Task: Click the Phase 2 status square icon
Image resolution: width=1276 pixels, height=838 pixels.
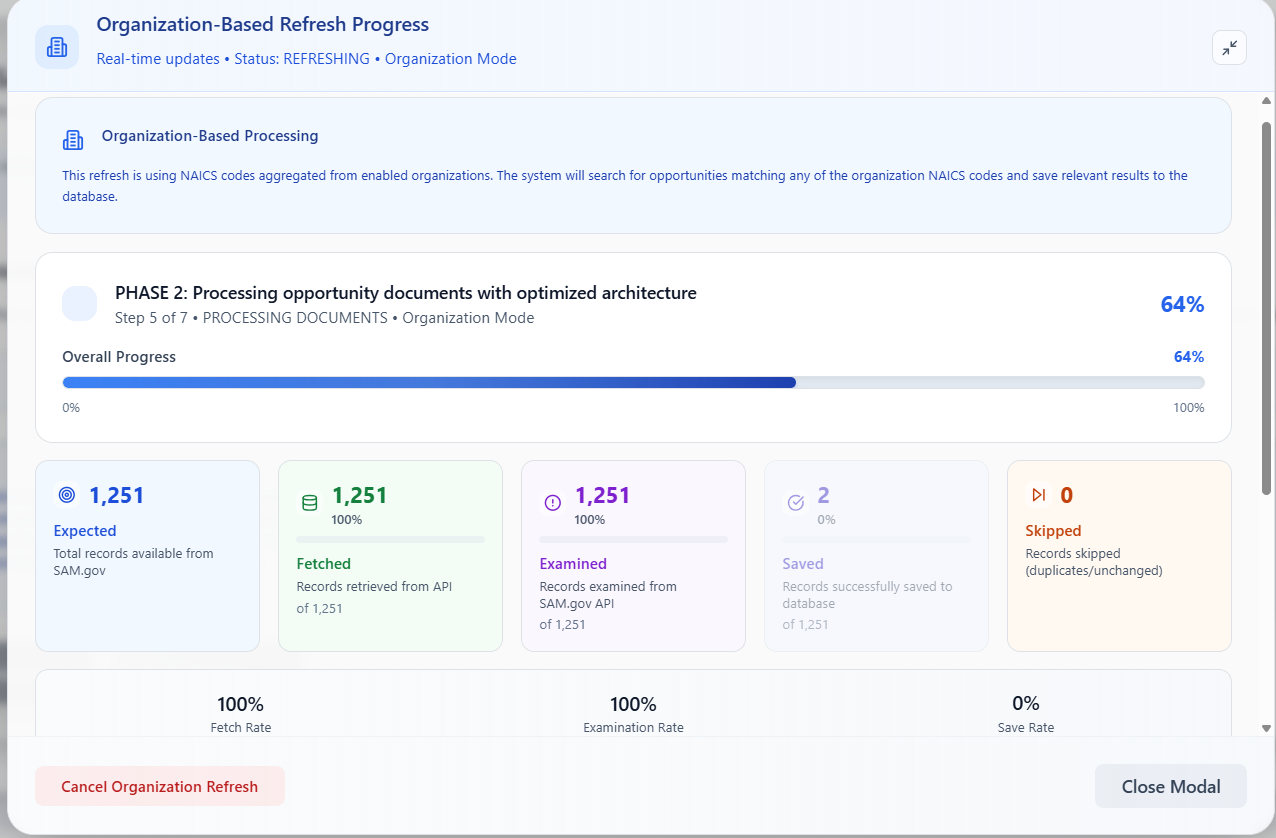Action: (x=80, y=304)
